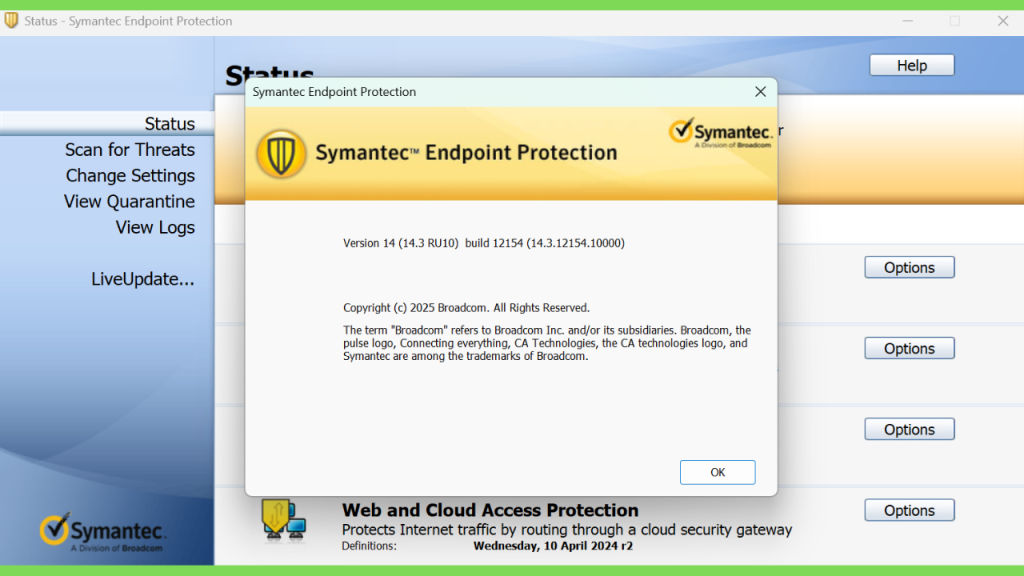The height and width of the screenshot is (576, 1024).
Task: Open Options for Web and Cloud Access Protection
Action: point(909,511)
